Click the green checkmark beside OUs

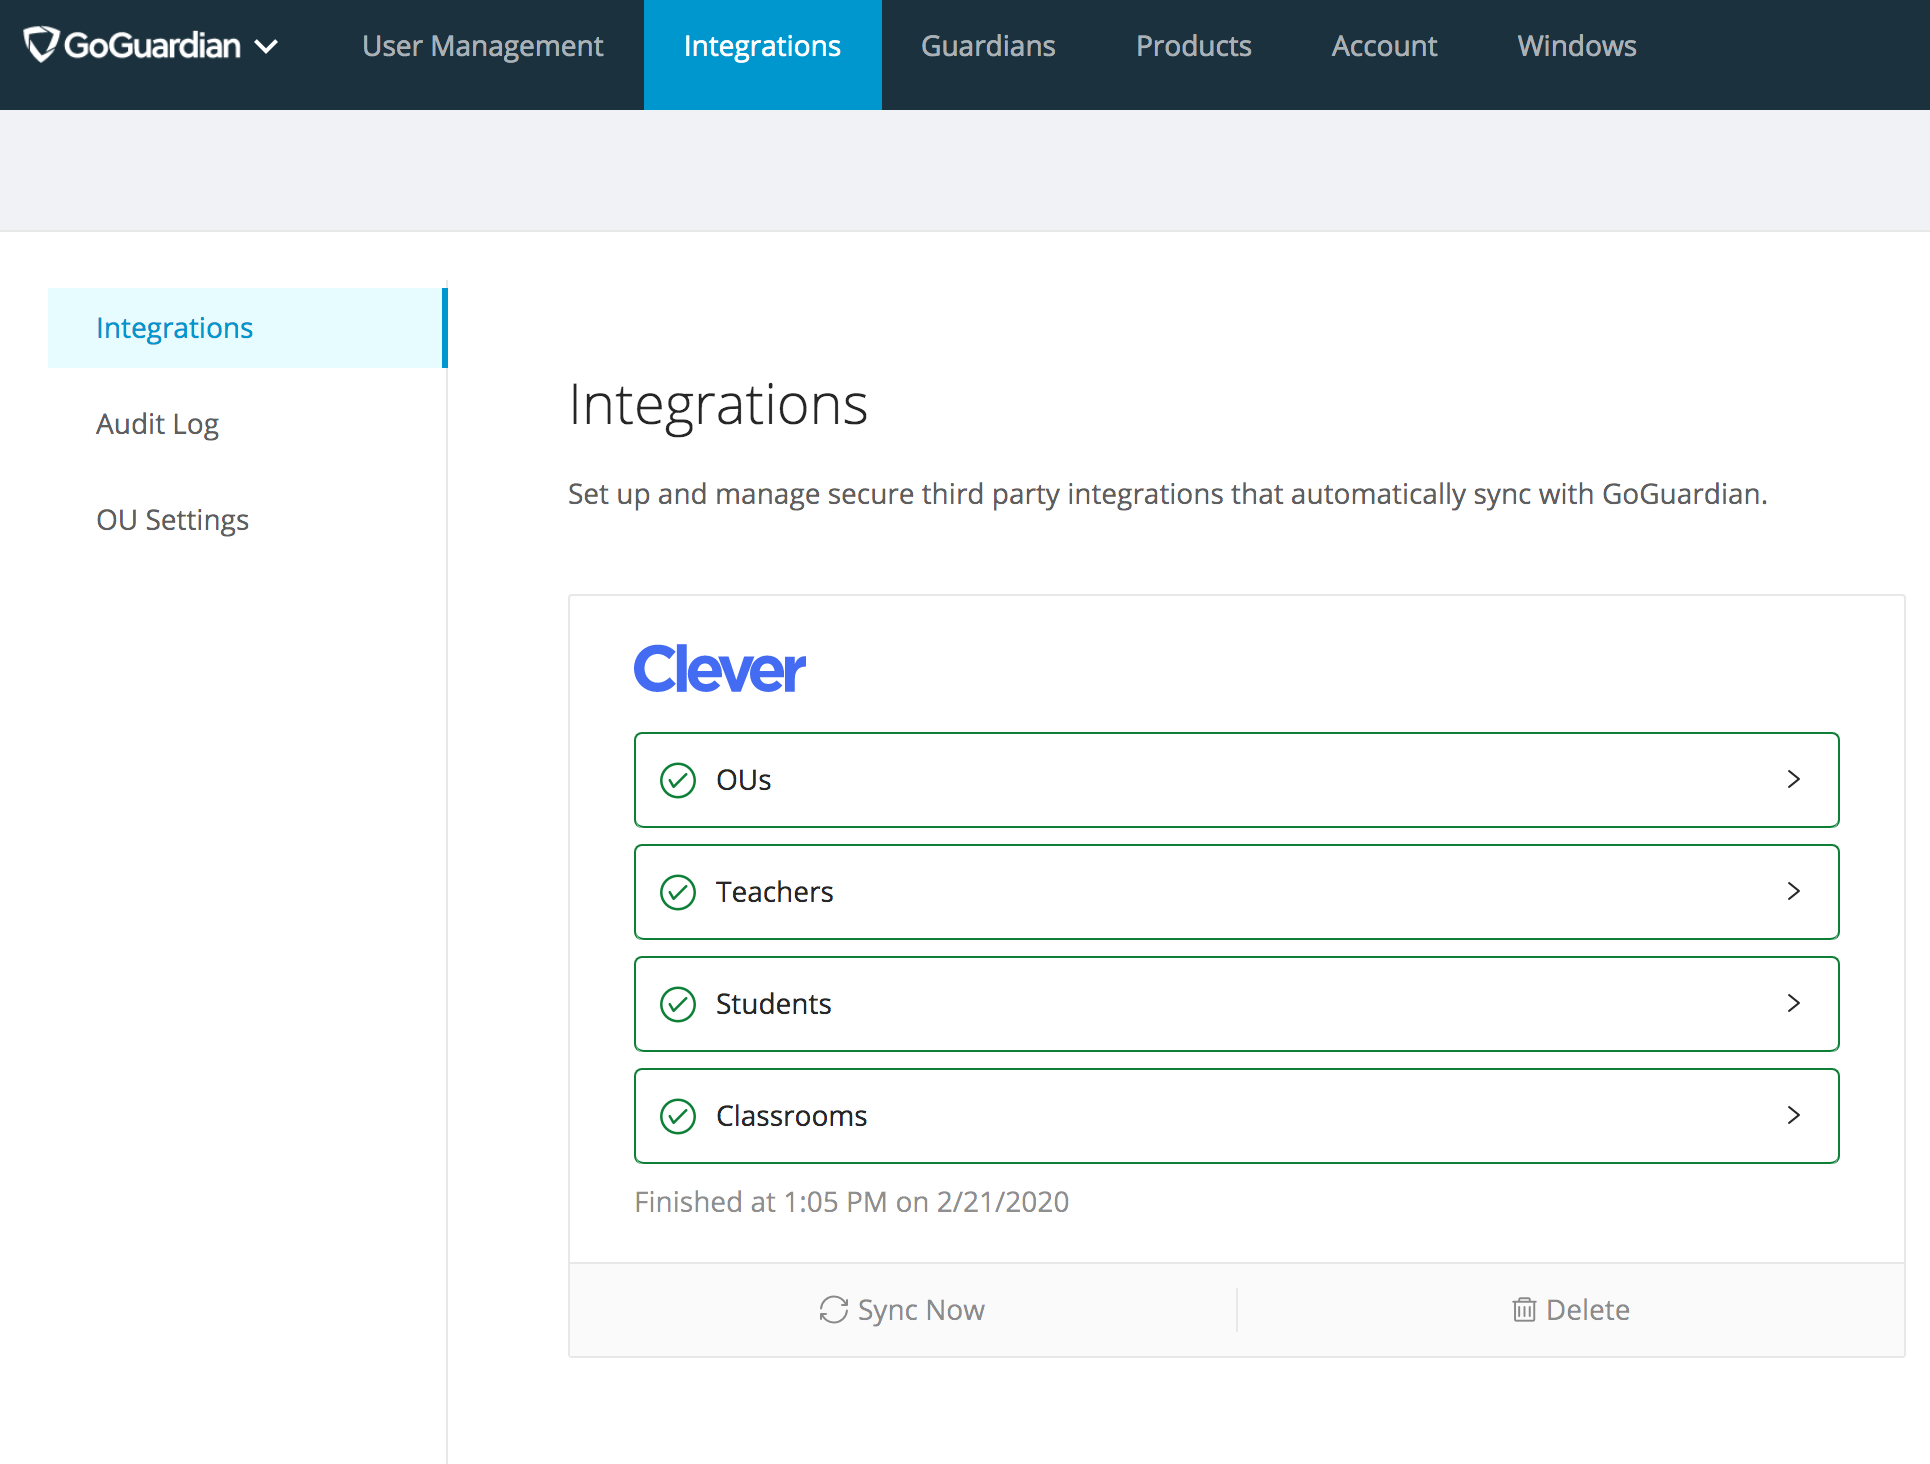678,780
